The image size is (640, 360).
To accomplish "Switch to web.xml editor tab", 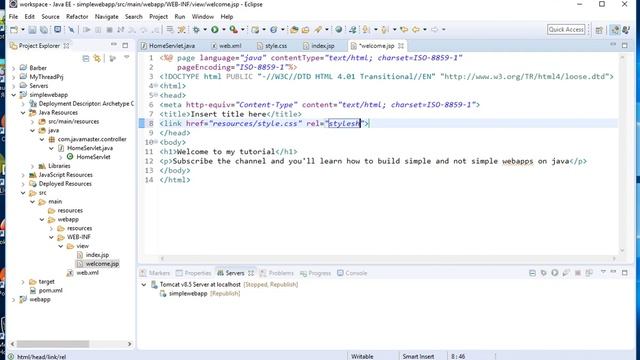I will (x=227, y=46).
